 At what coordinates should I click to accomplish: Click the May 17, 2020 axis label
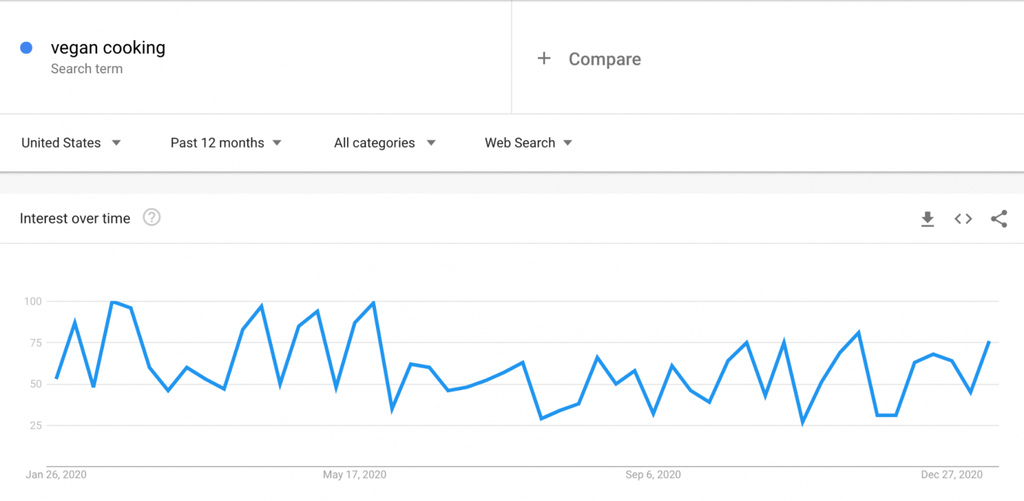click(355, 475)
